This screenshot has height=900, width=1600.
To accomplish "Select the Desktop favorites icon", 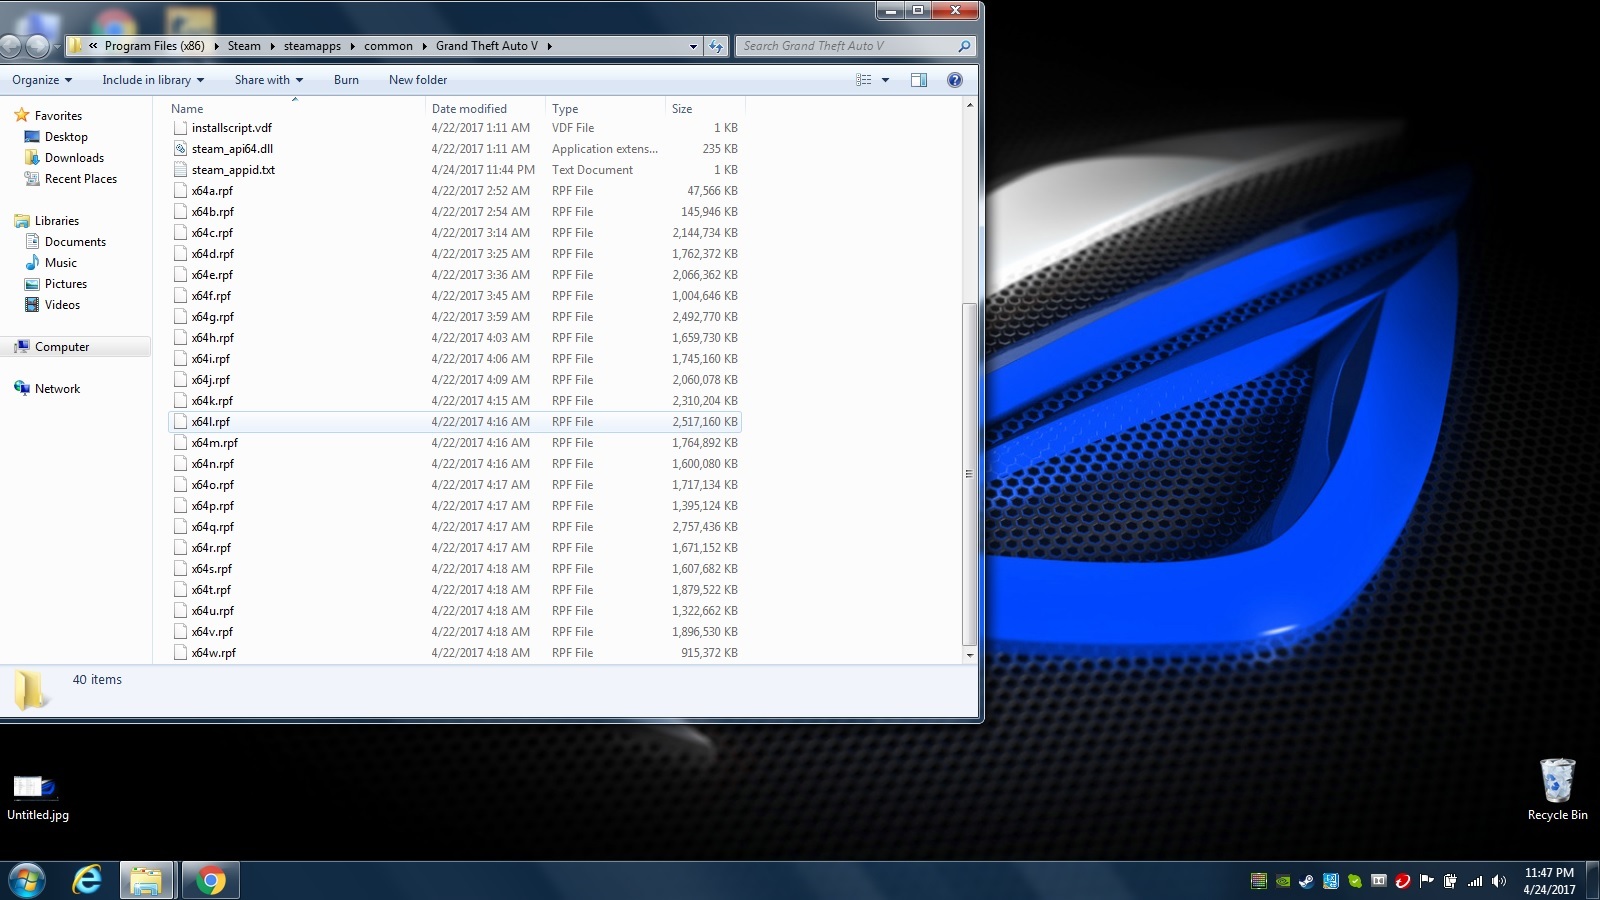I will (32, 137).
